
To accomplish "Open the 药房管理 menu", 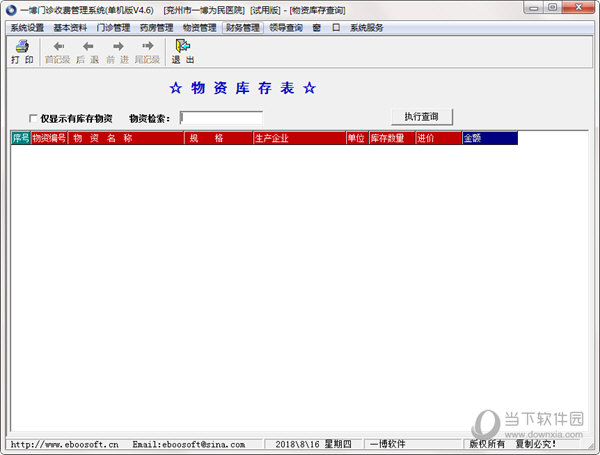I will point(157,28).
